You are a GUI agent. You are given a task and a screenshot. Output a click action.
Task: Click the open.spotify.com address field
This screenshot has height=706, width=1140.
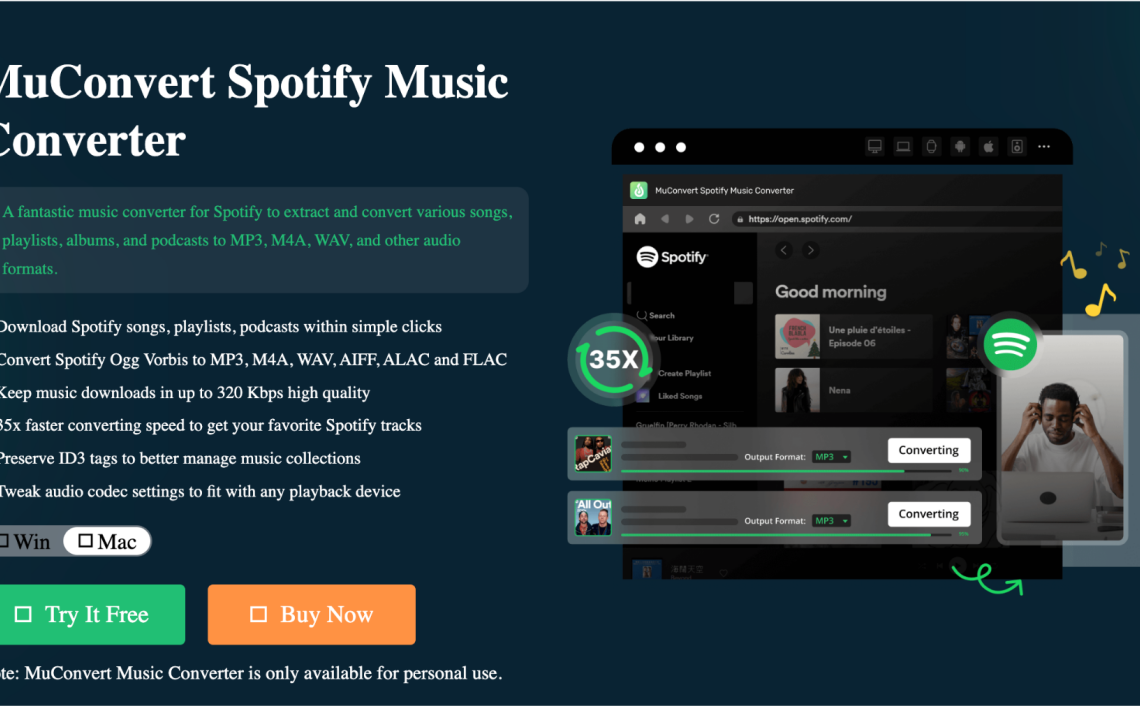tap(896, 219)
